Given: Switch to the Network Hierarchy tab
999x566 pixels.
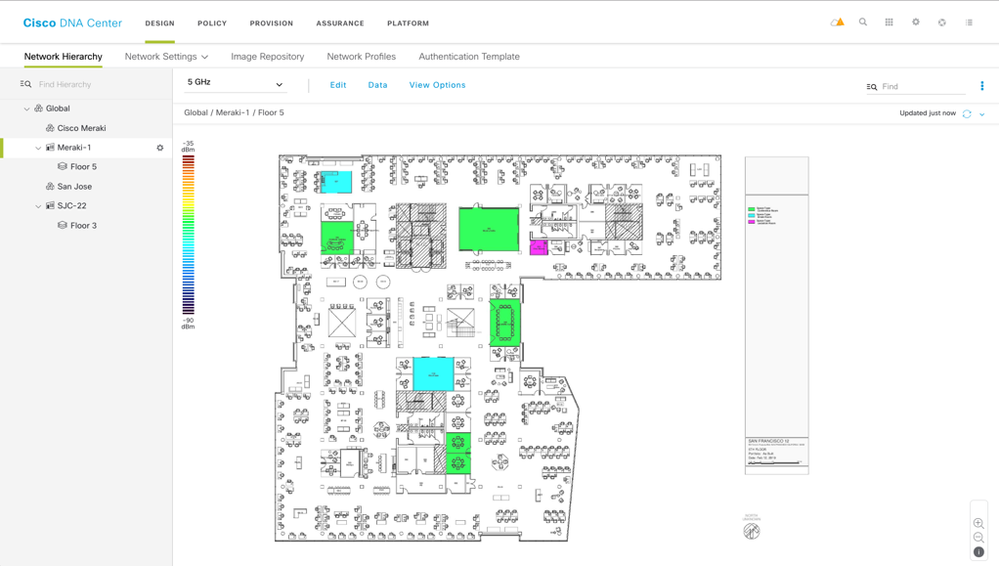Looking at the screenshot, I should tap(63, 57).
